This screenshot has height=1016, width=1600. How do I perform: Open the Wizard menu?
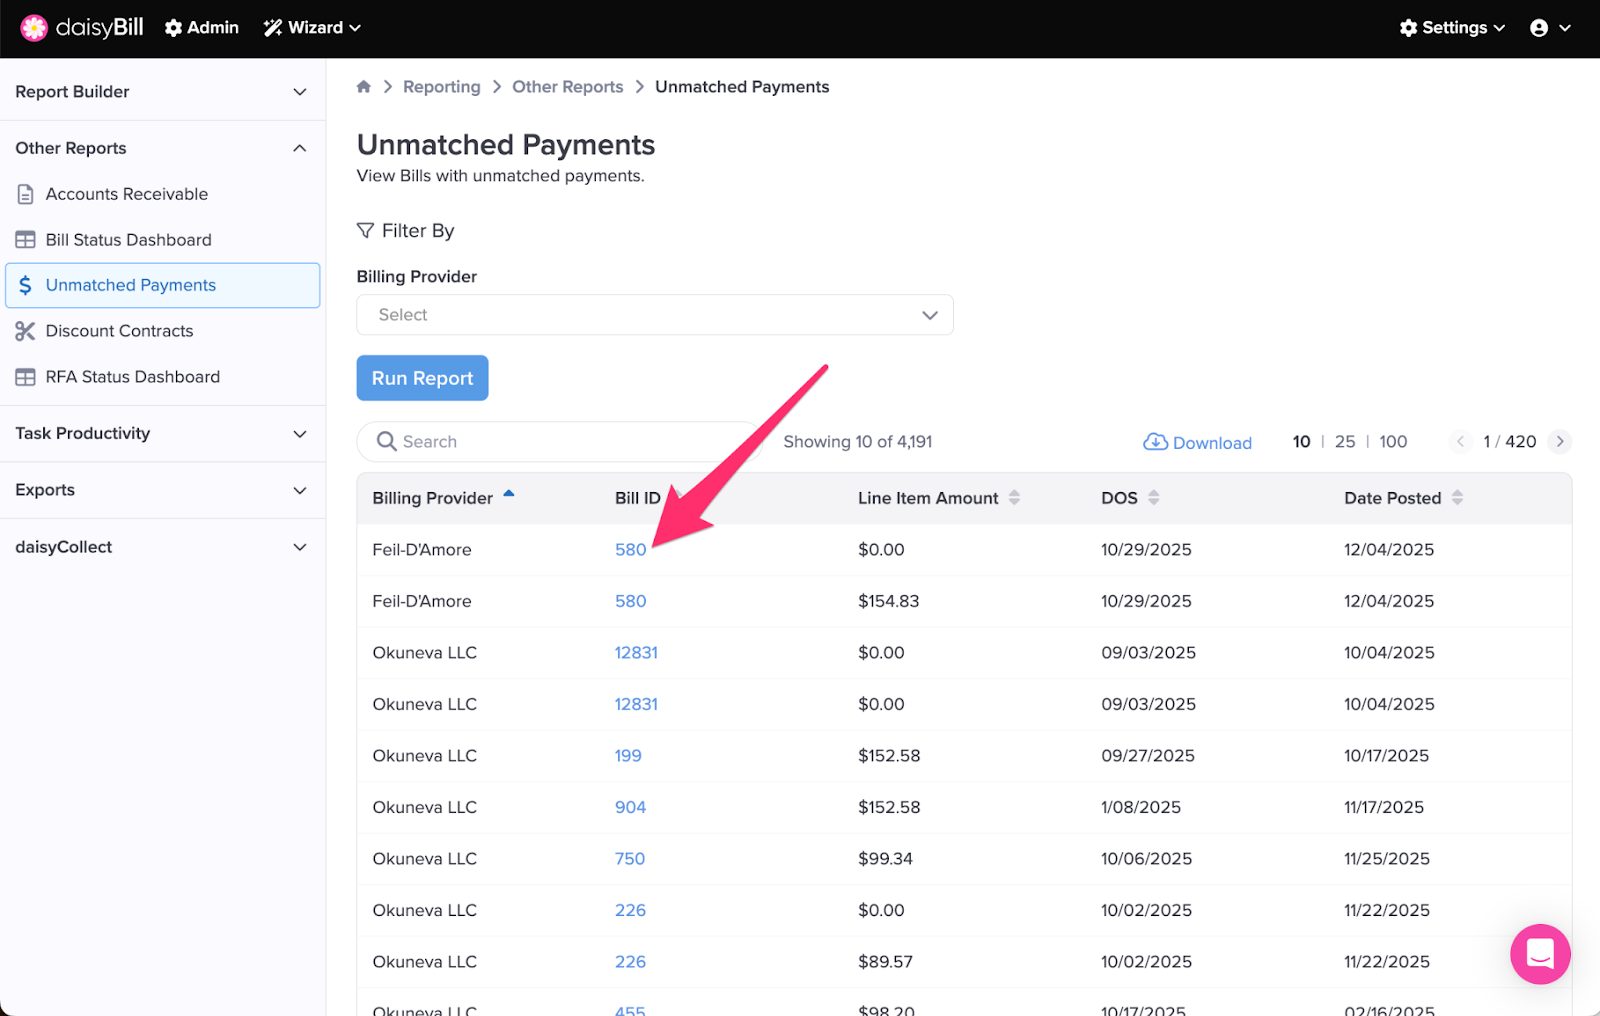312,28
